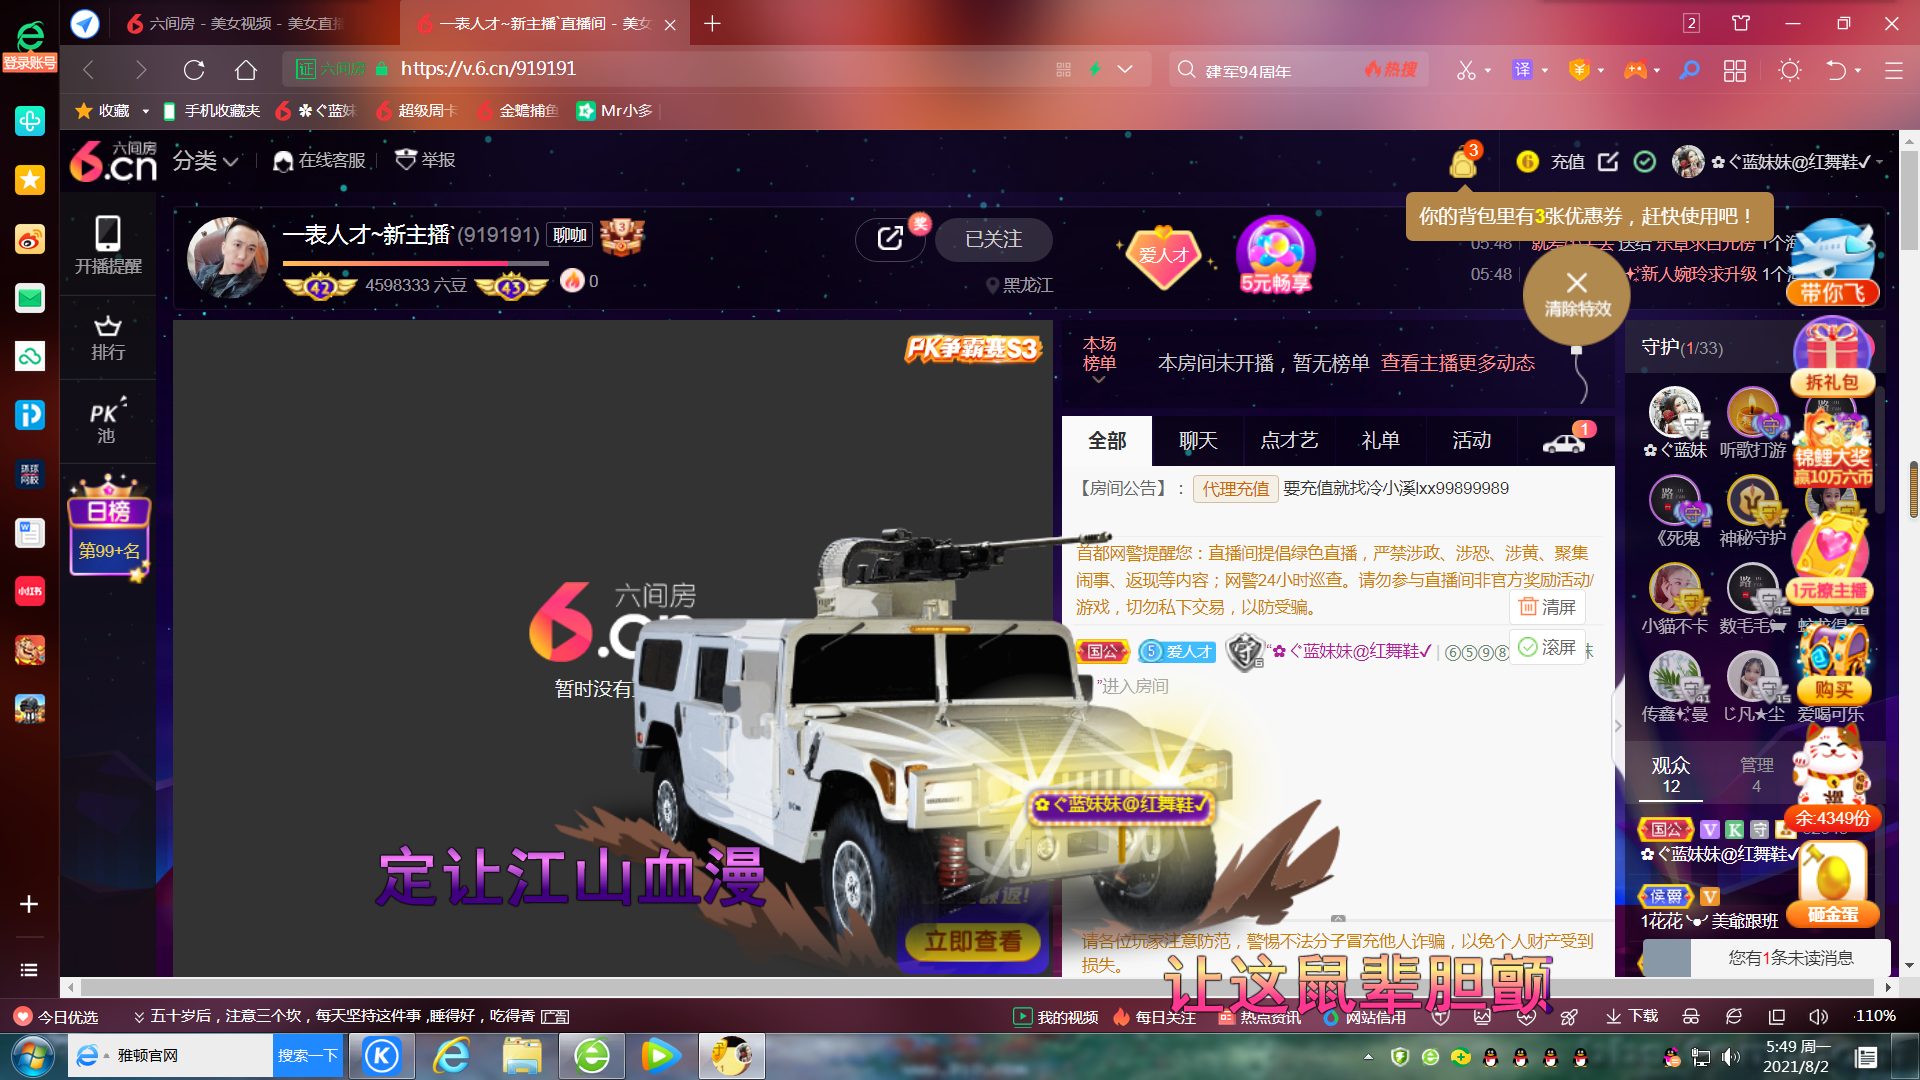Viewport: 1920px width, 1080px height.
Task: Open the PK池 sidebar icon
Action: tap(107, 421)
